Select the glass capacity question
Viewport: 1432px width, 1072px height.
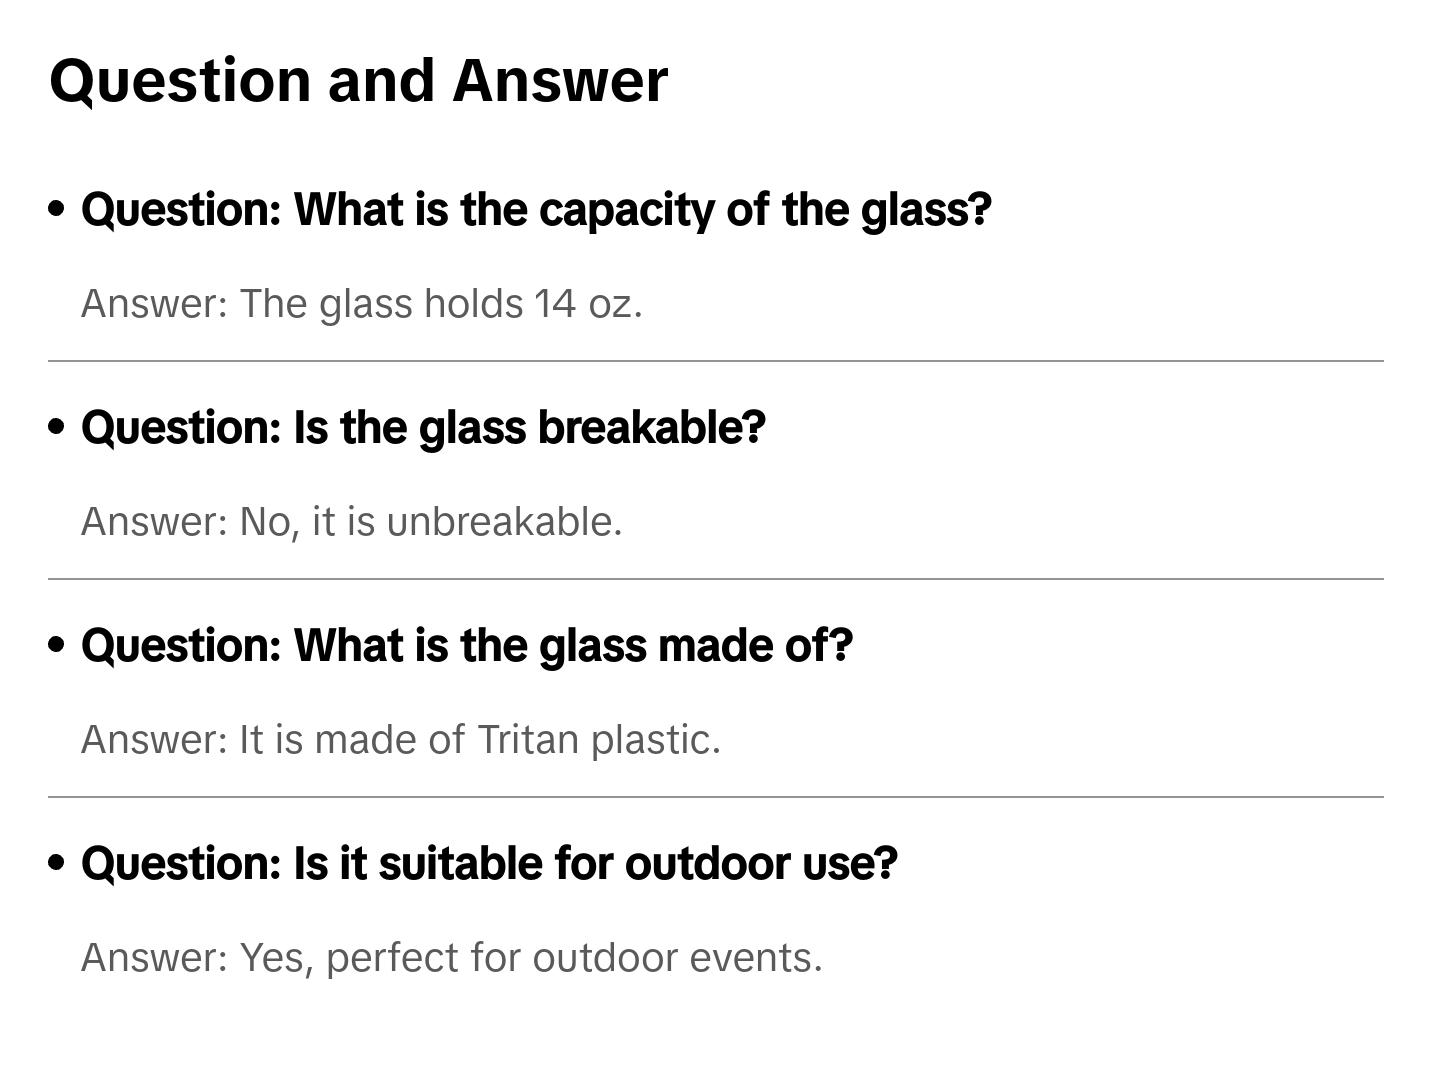tap(536, 210)
